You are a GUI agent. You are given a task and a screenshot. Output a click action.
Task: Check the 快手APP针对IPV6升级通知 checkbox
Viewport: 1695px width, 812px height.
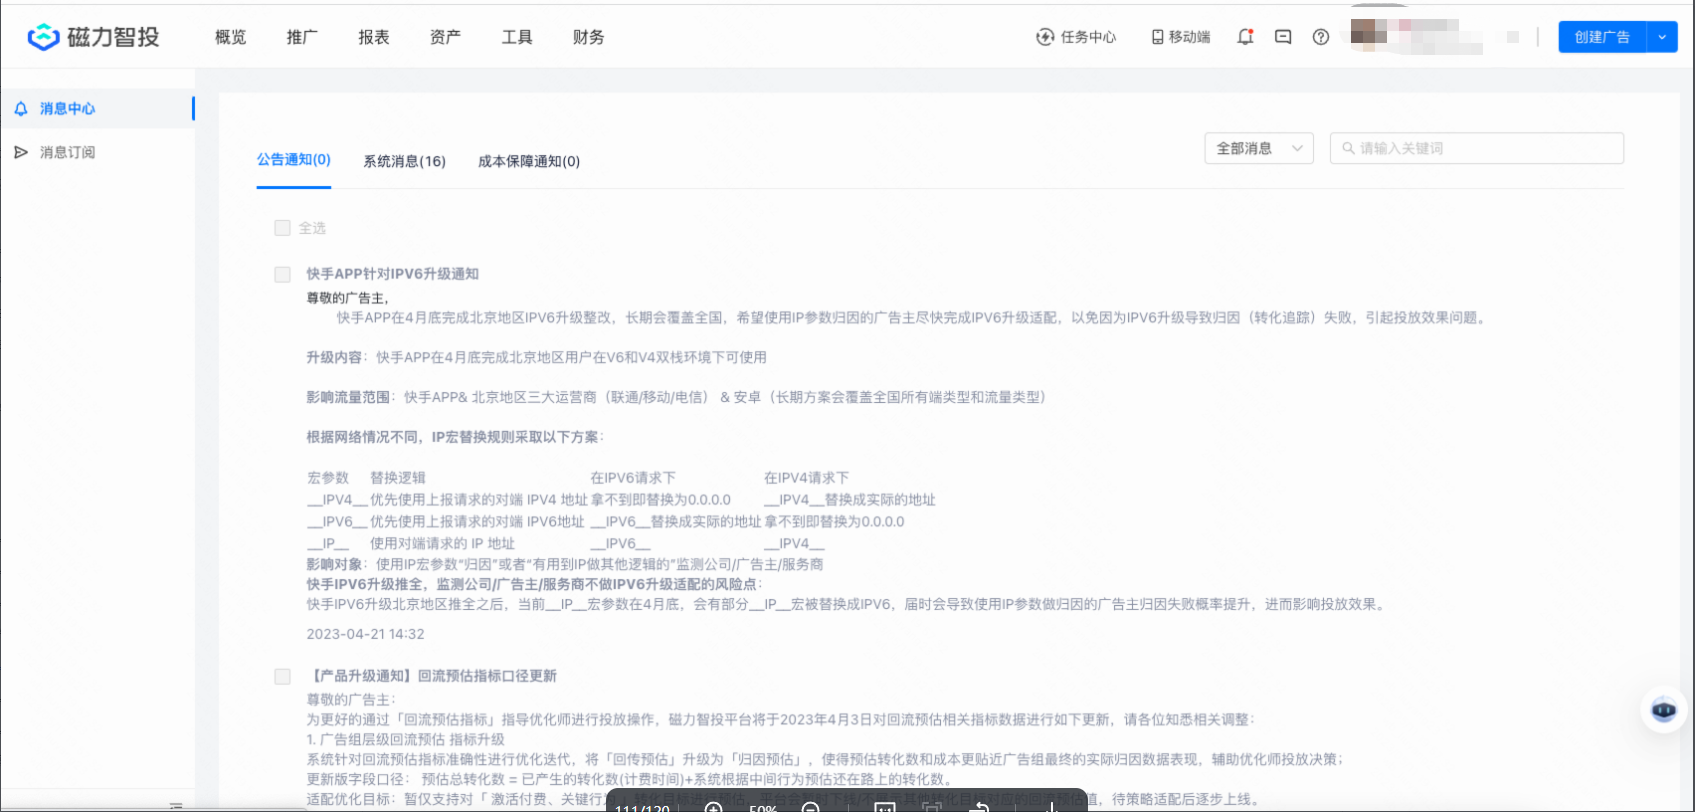coord(282,274)
